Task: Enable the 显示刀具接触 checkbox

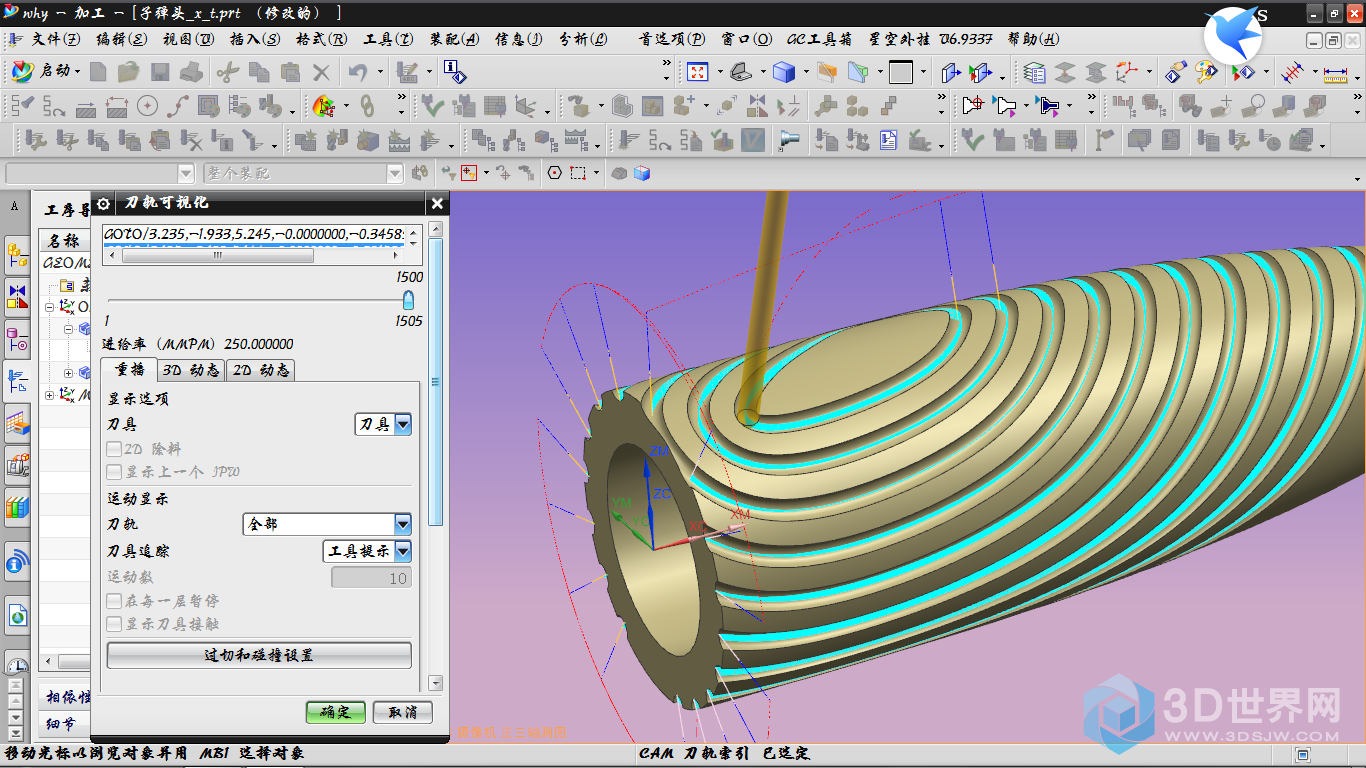Action: tap(114, 624)
